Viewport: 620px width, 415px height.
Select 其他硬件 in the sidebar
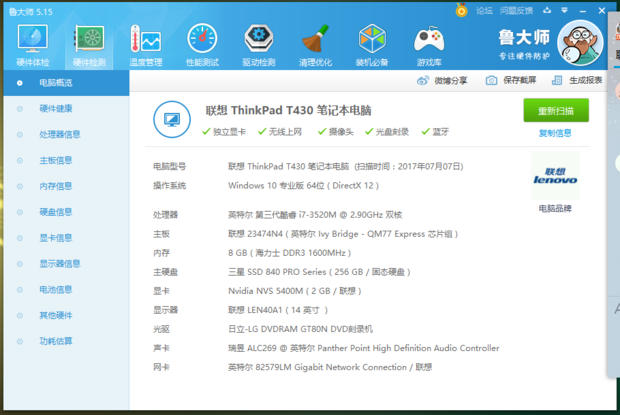[x=66, y=315]
